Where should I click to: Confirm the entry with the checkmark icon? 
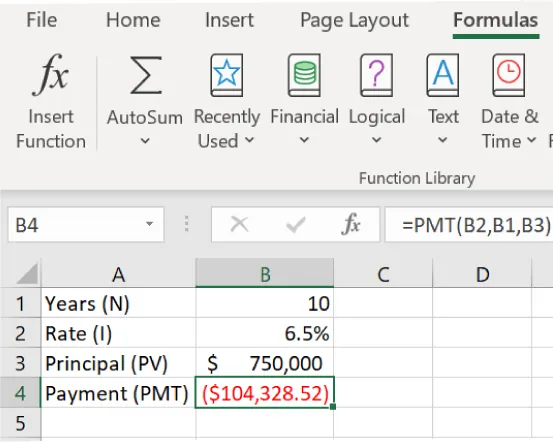(x=296, y=225)
